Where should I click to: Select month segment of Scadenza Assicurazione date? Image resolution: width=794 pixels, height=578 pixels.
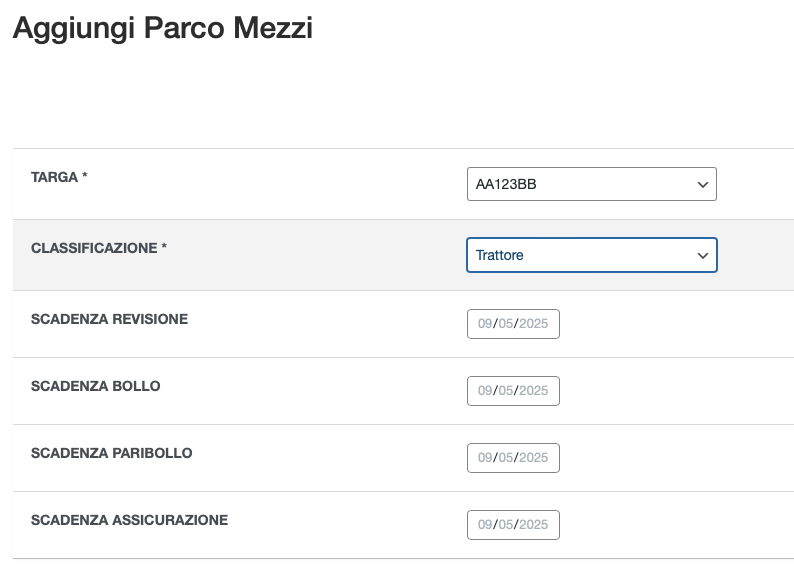point(505,525)
